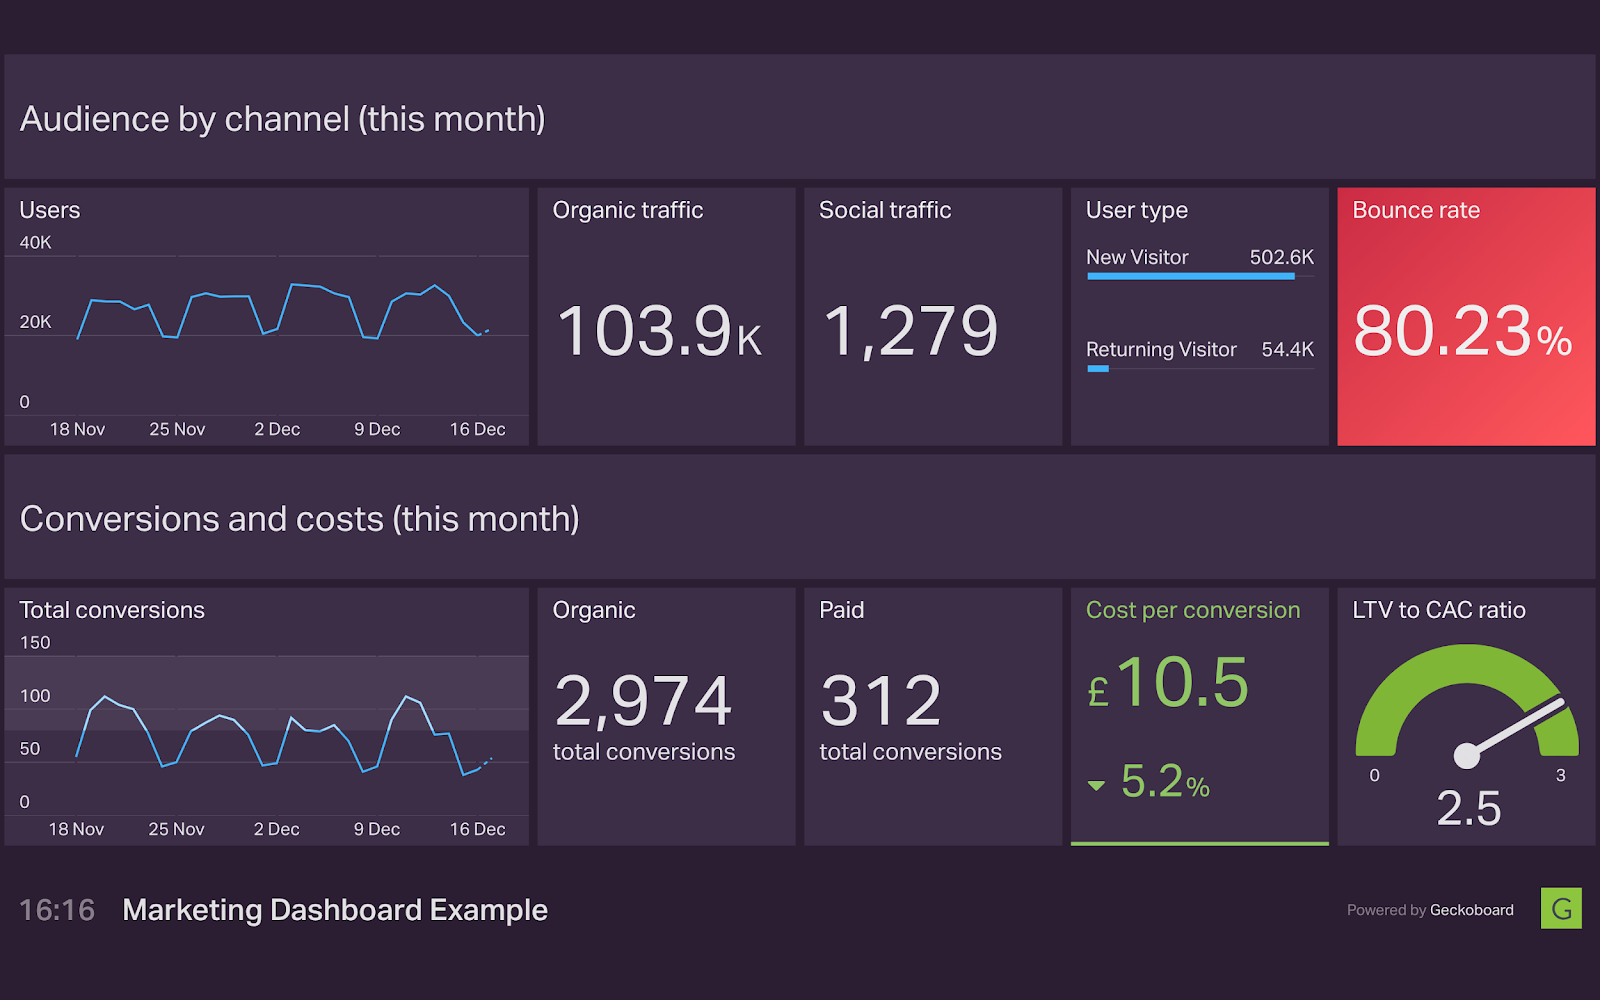Screen dimensions: 1600x1000
Task: Click the Marketing Dashboard Example title
Action: 335,910
